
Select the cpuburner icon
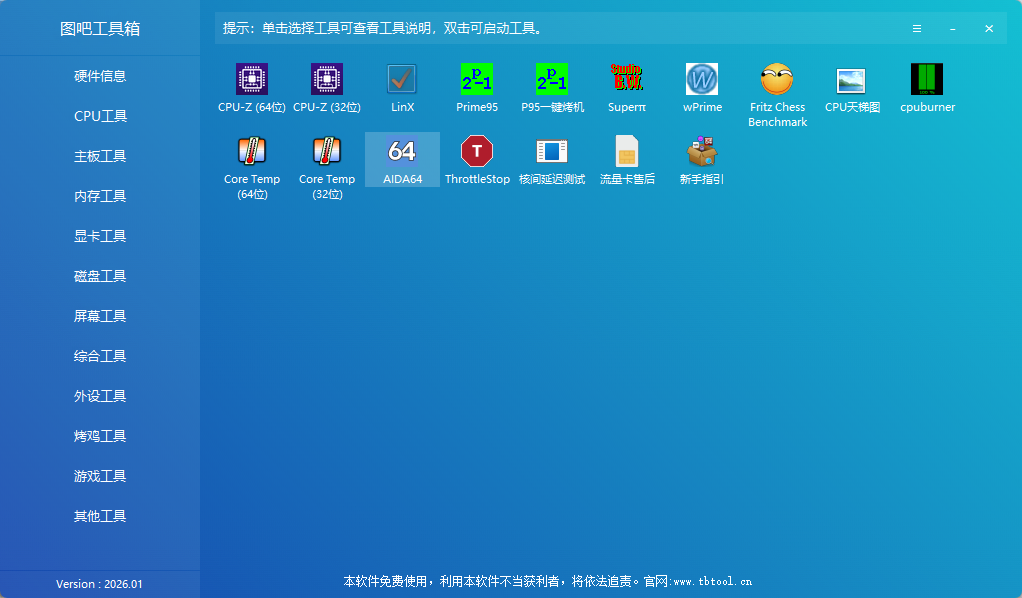click(927, 87)
